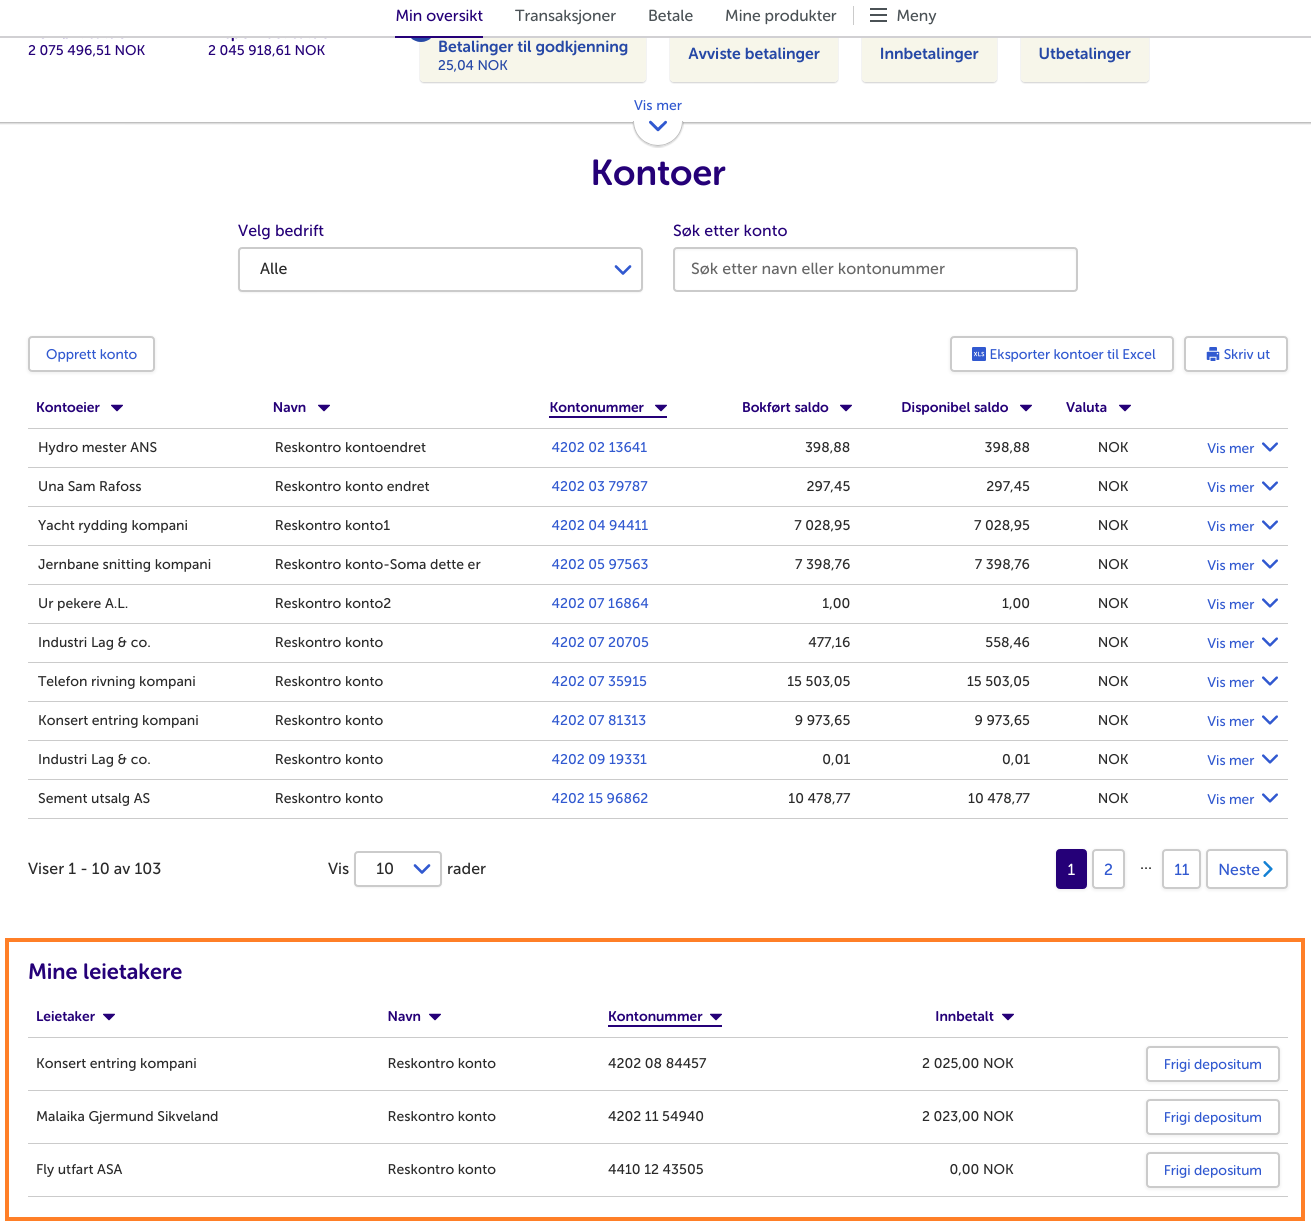This screenshot has height=1229, width=1311.
Task: Sort accounts by Kontoeier arrow
Action: point(117,408)
